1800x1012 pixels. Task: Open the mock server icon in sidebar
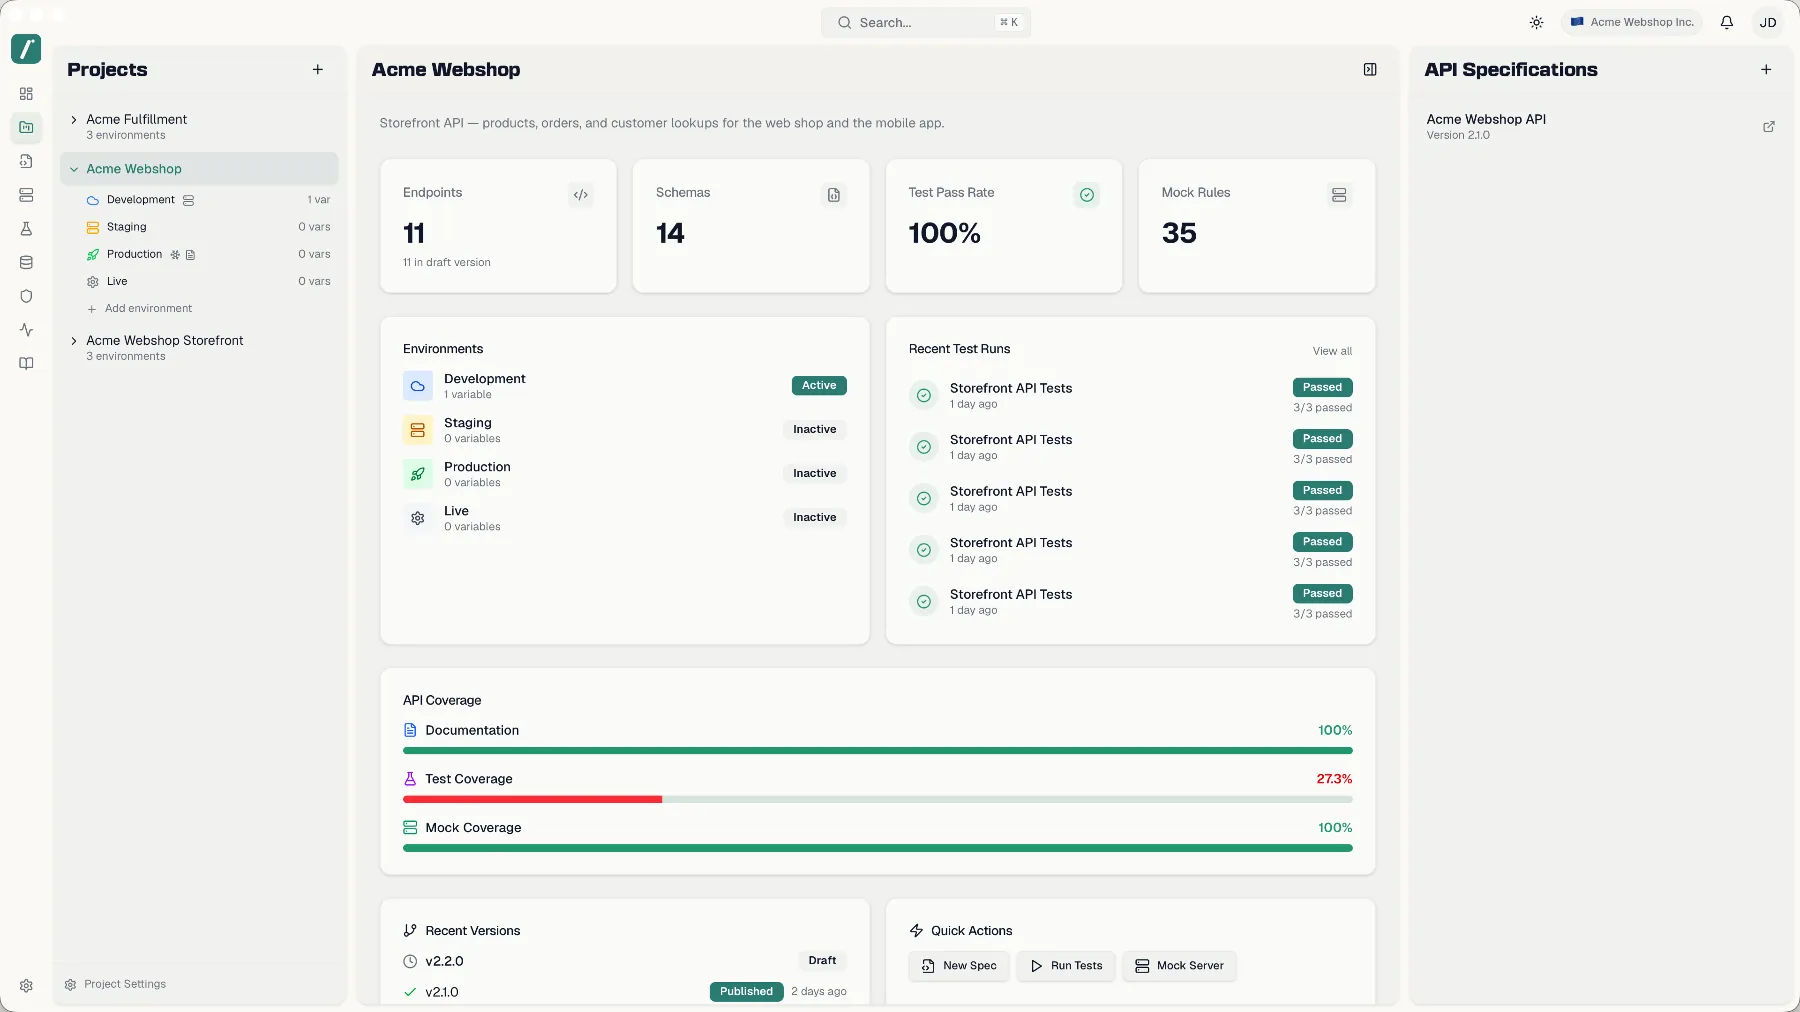pos(26,195)
